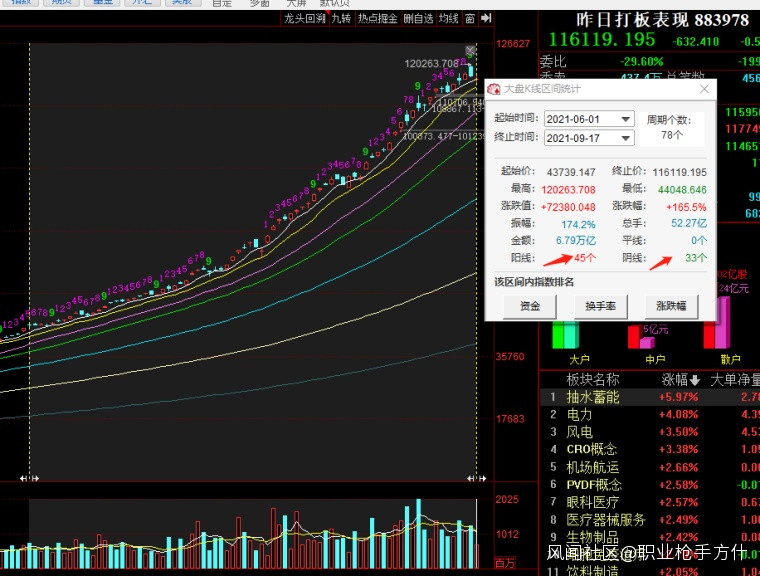The height and width of the screenshot is (576, 760).
Task: Toggle the 均线 moving average lines
Action: point(448,18)
